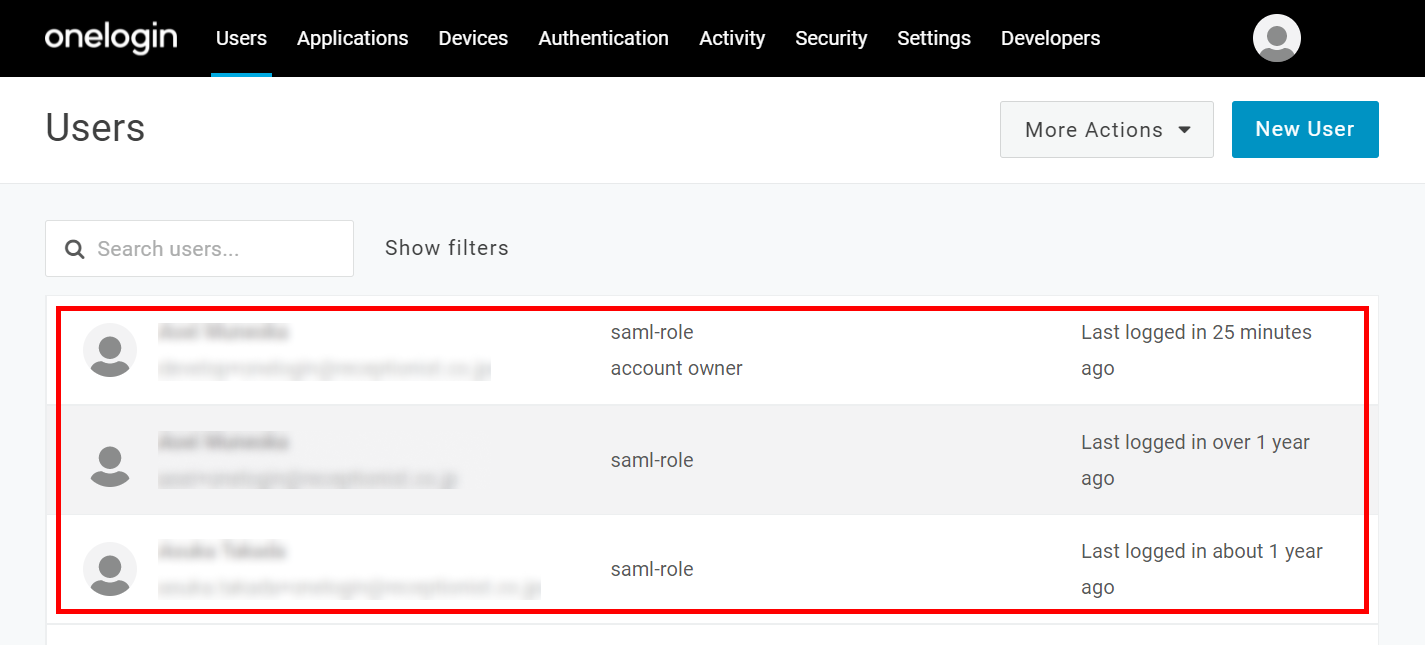
Task: Open the Security menu
Action: [831, 38]
